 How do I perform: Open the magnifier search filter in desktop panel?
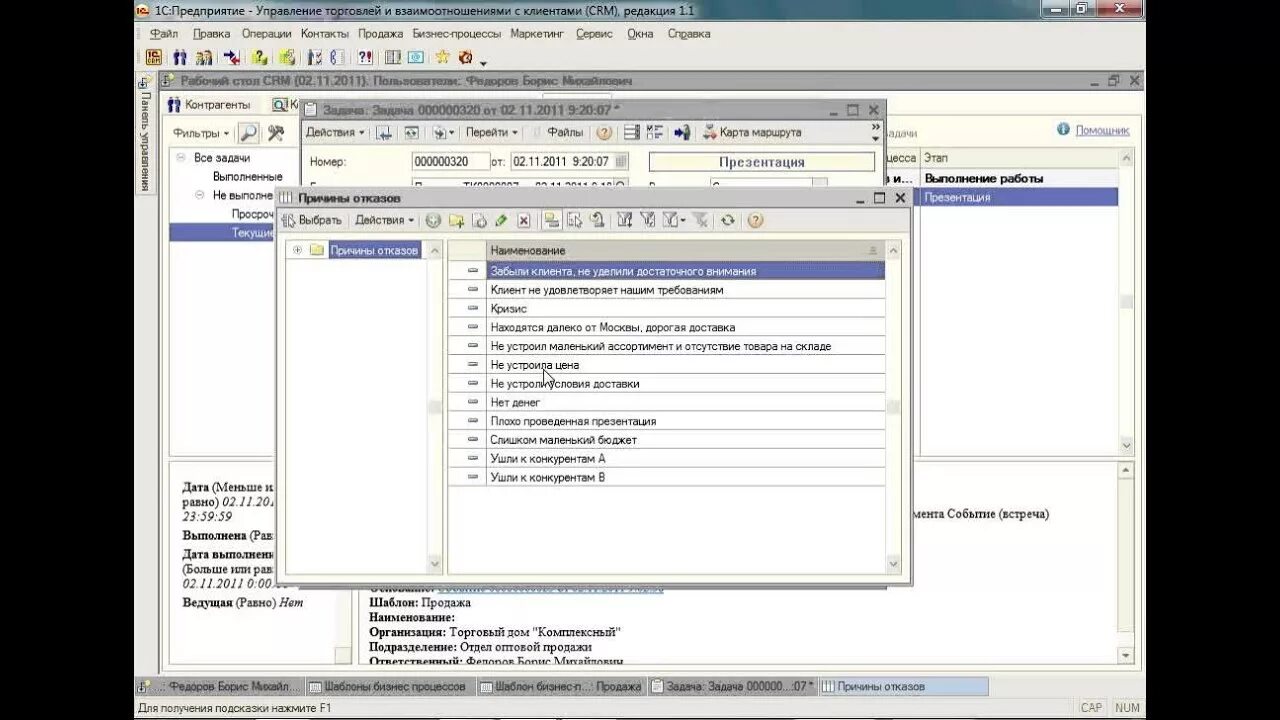[248, 133]
